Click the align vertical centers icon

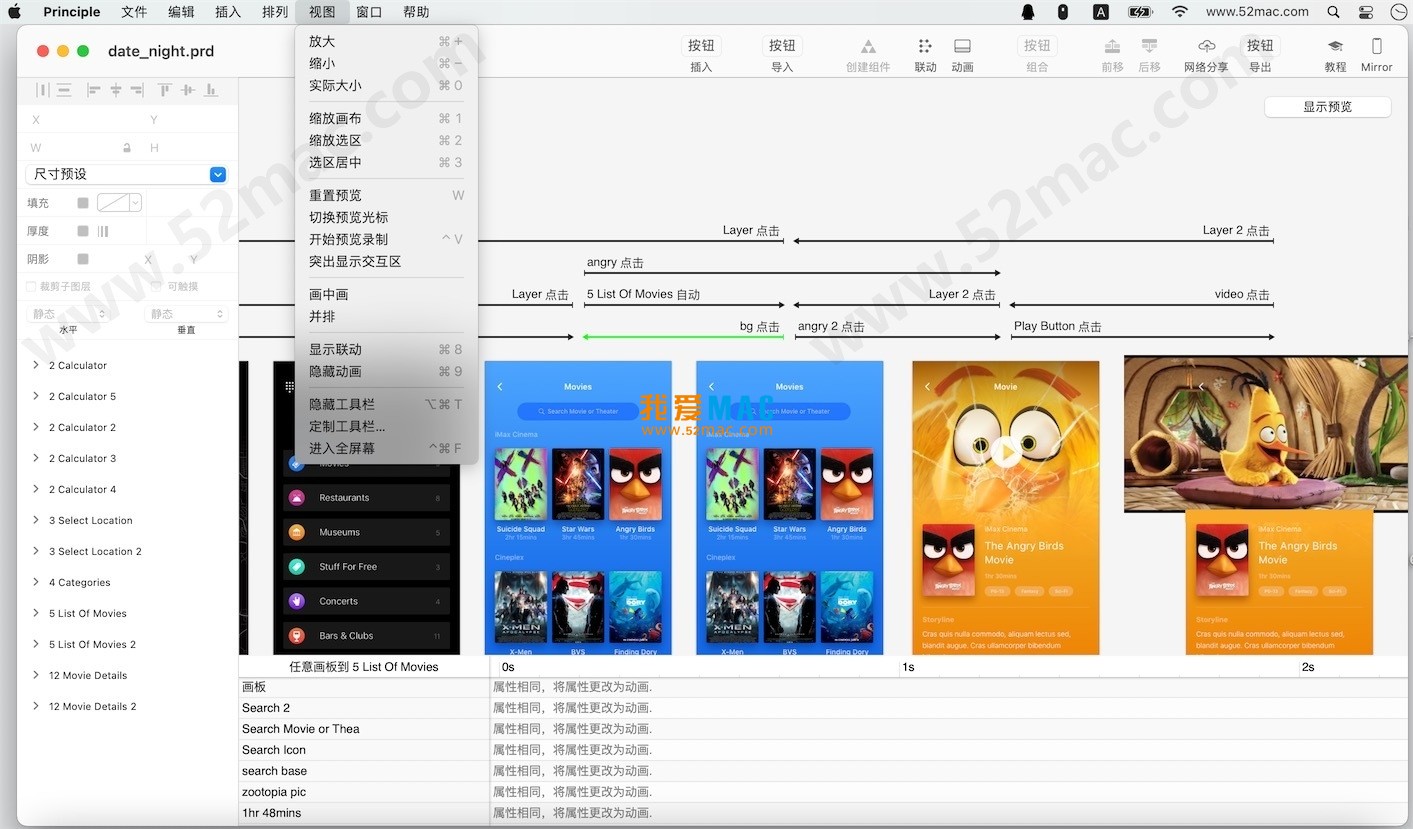[x=187, y=90]
